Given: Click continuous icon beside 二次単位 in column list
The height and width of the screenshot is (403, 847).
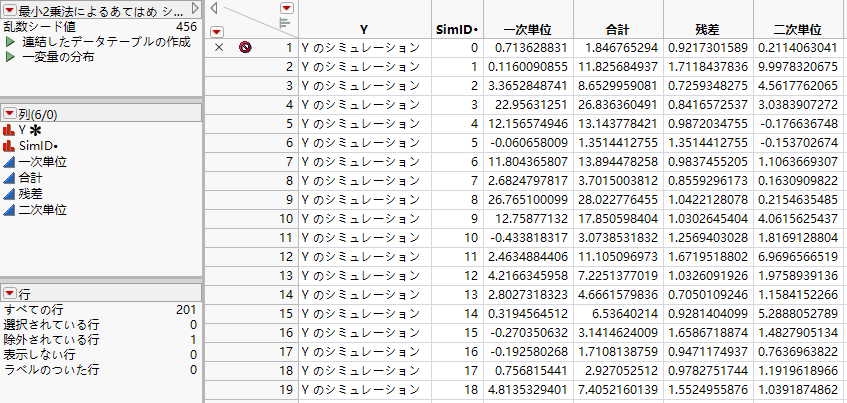Looking at the screenshot, I should tap(9, 209).
